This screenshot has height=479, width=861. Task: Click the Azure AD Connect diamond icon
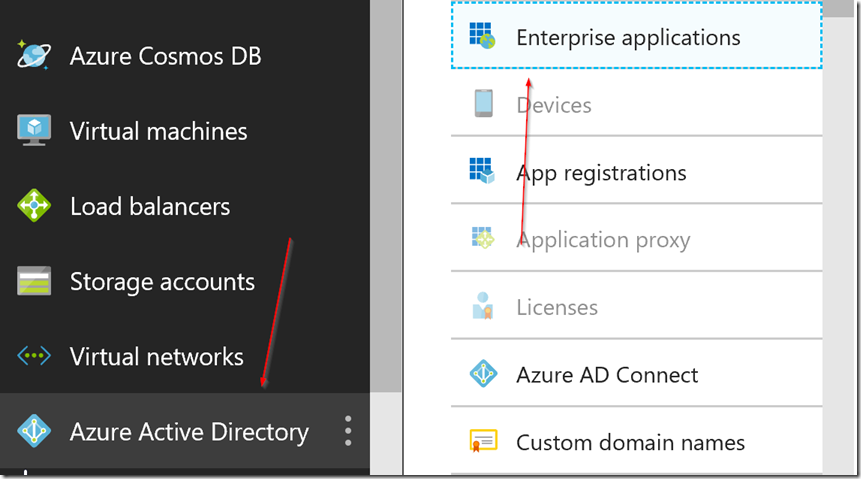pos(484,374)
